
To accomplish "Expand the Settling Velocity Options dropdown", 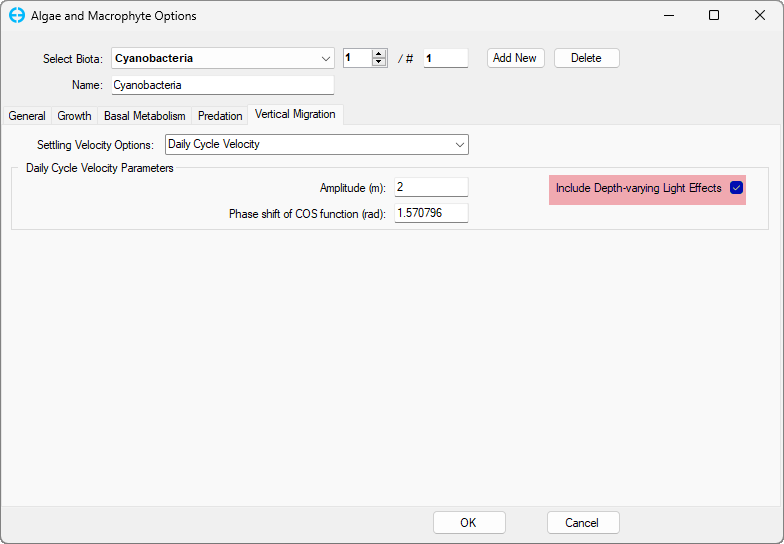I will [316, 145].
